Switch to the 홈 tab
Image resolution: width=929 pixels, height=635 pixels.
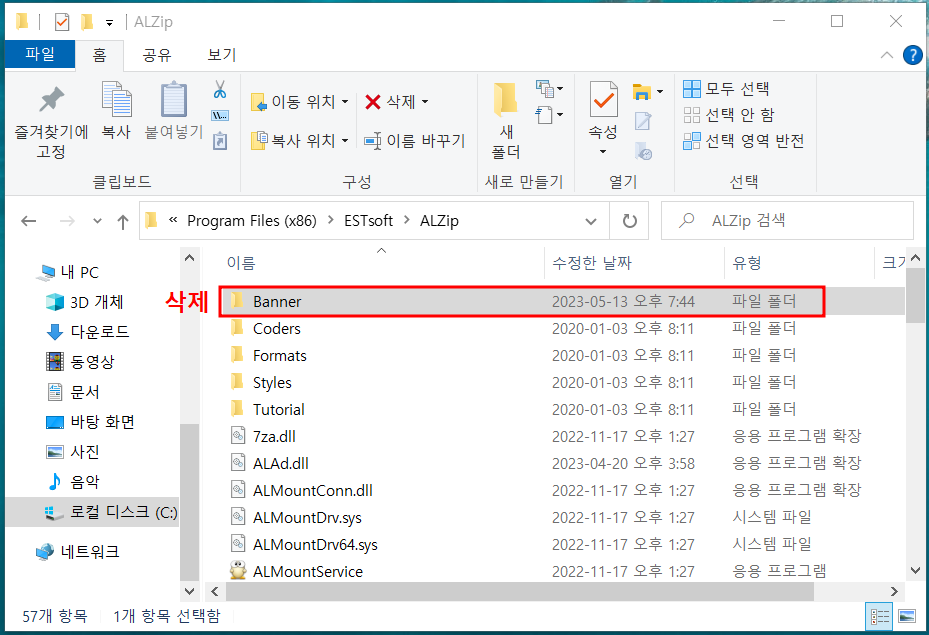[x=100, y=55]
